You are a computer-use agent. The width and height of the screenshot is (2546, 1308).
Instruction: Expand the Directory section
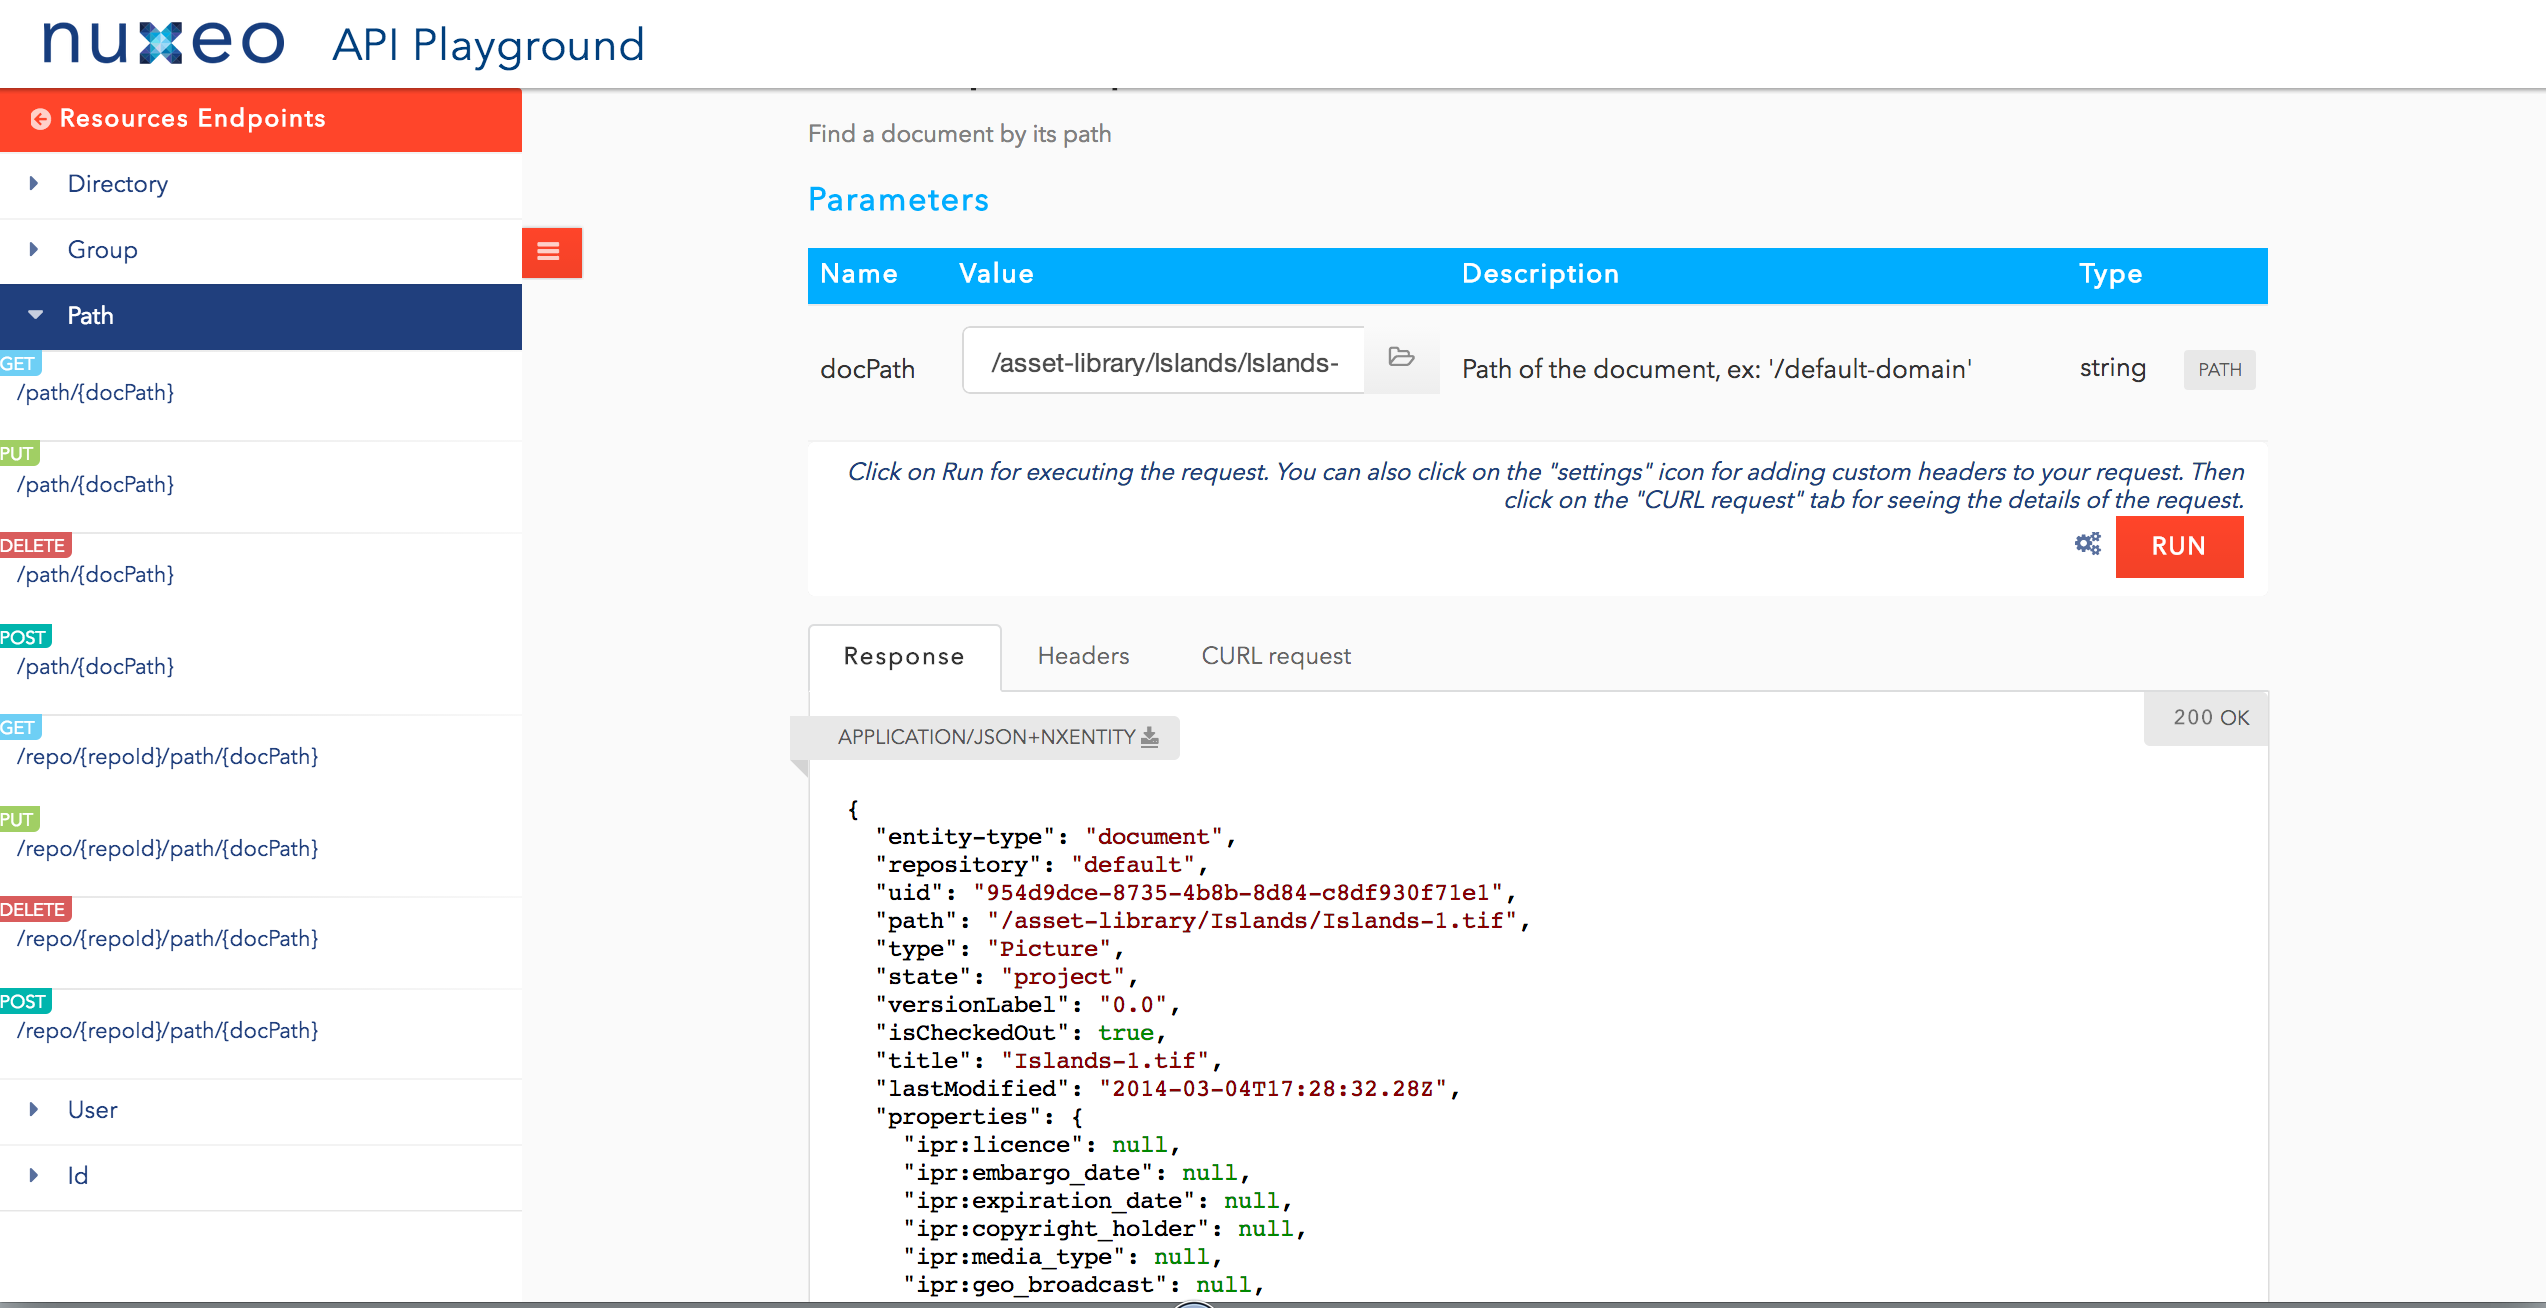(x=118, y=184)
